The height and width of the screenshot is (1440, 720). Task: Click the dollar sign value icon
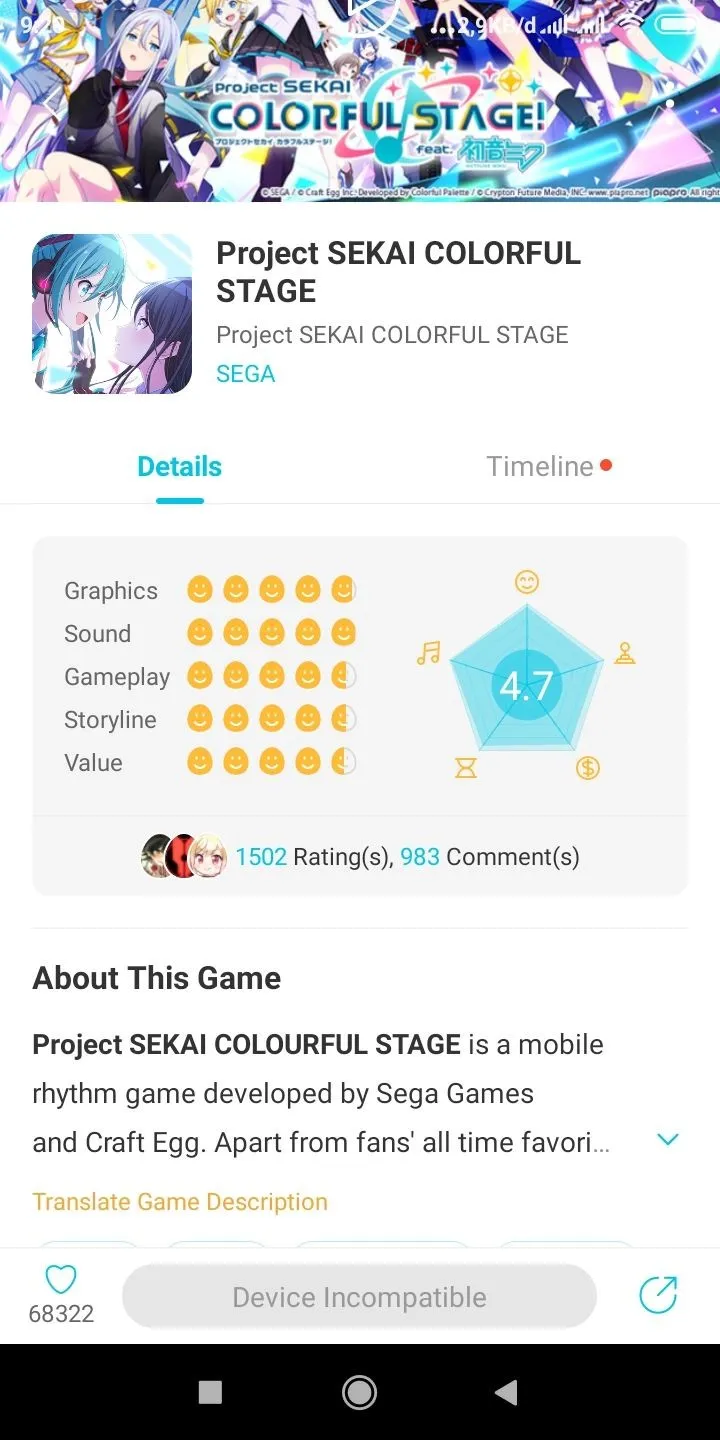click(588, 768)
